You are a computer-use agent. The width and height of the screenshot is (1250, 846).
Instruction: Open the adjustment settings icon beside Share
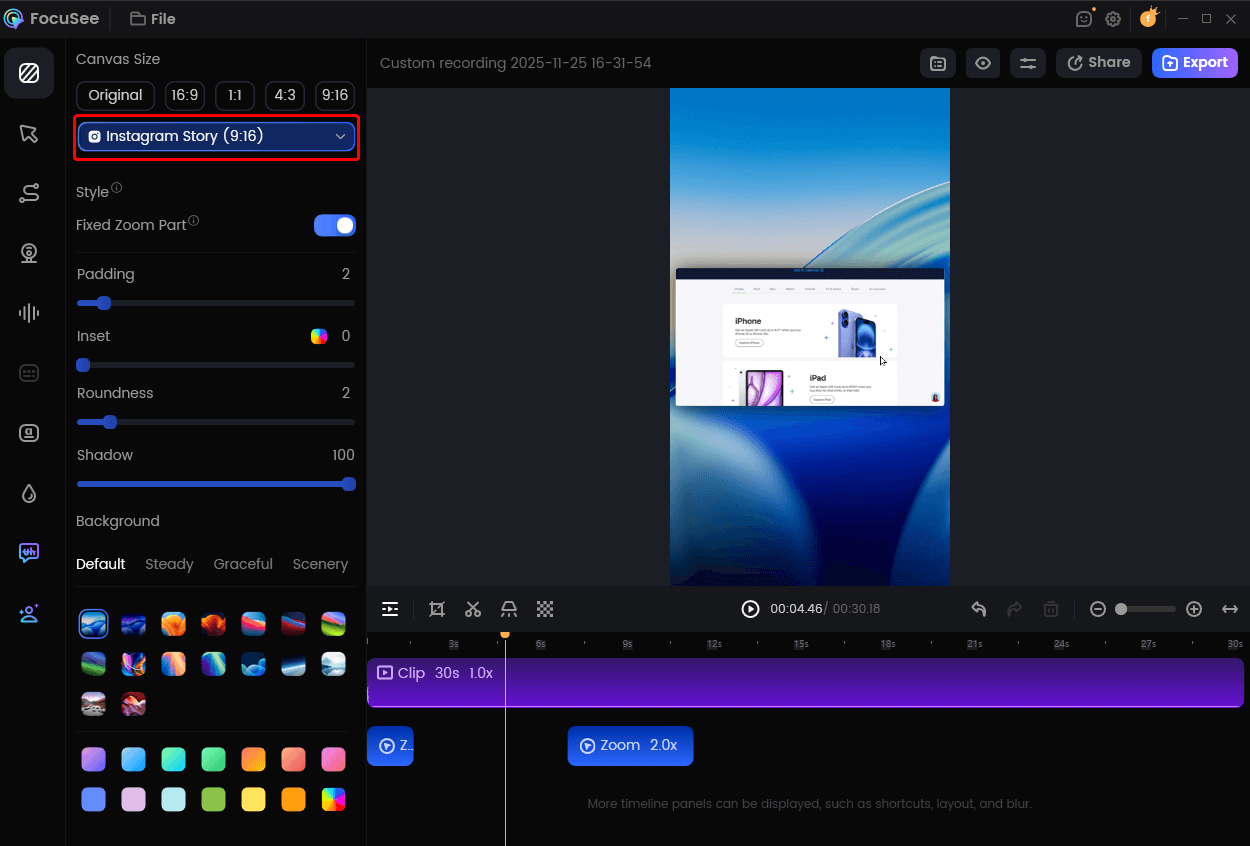pyautogui.click(x=1027, y=62)
